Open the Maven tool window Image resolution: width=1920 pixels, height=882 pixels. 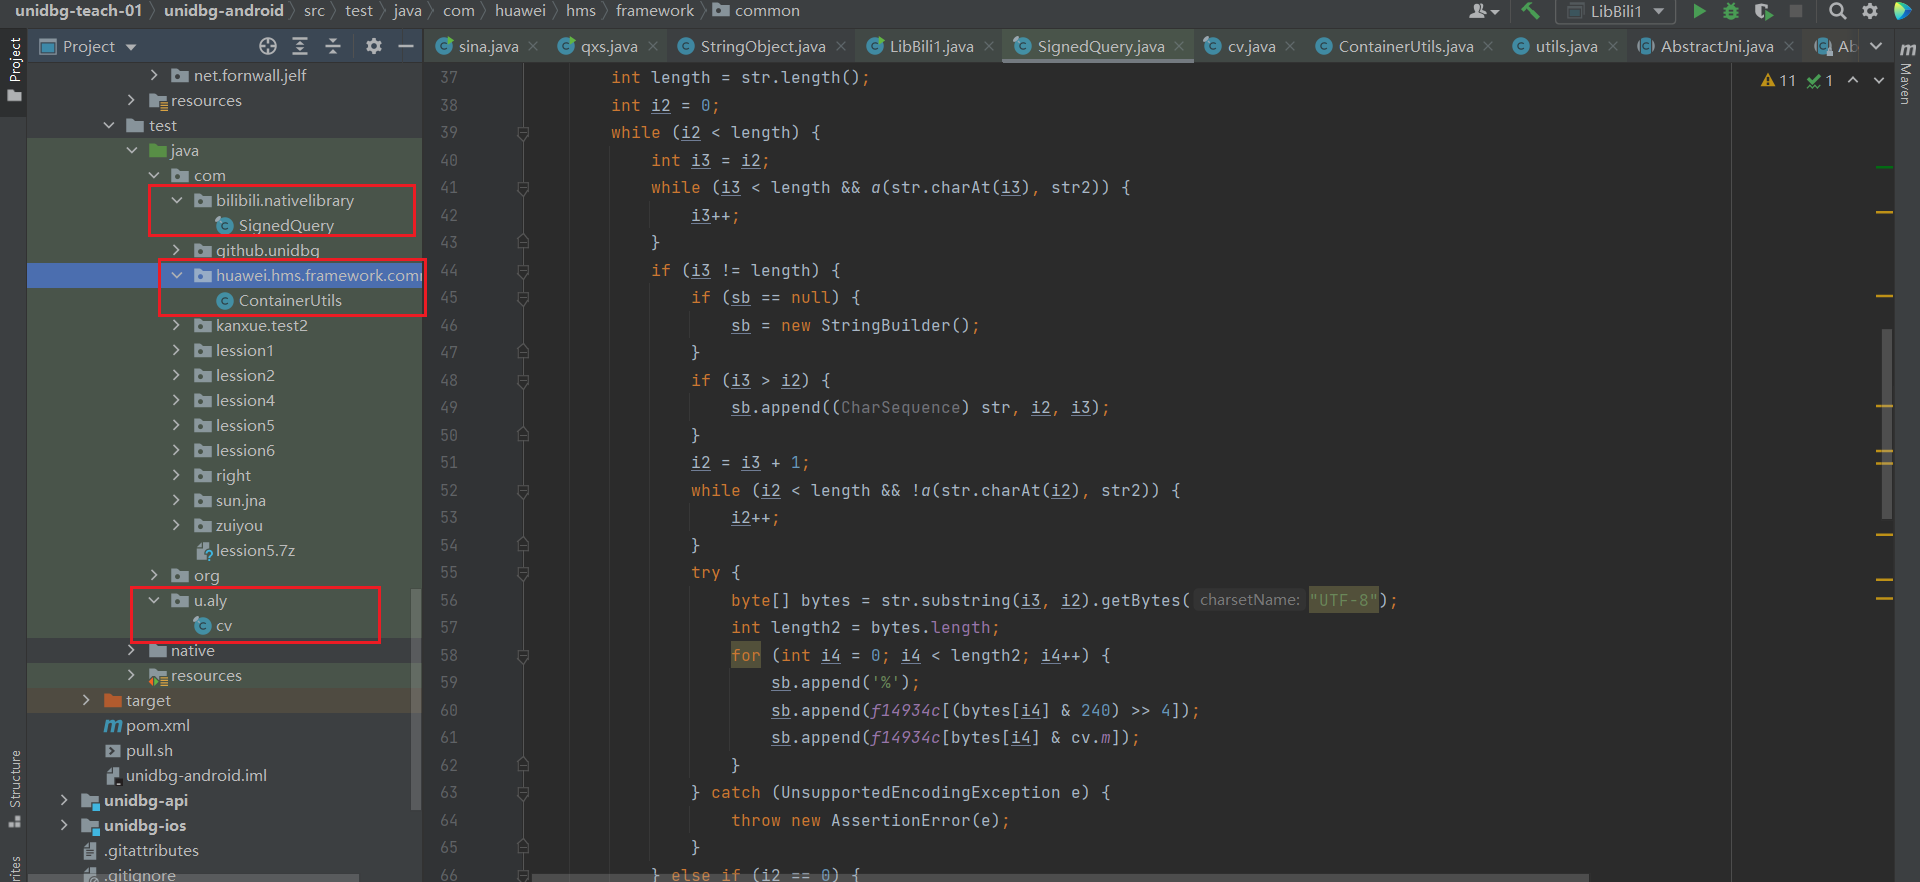1906,75
